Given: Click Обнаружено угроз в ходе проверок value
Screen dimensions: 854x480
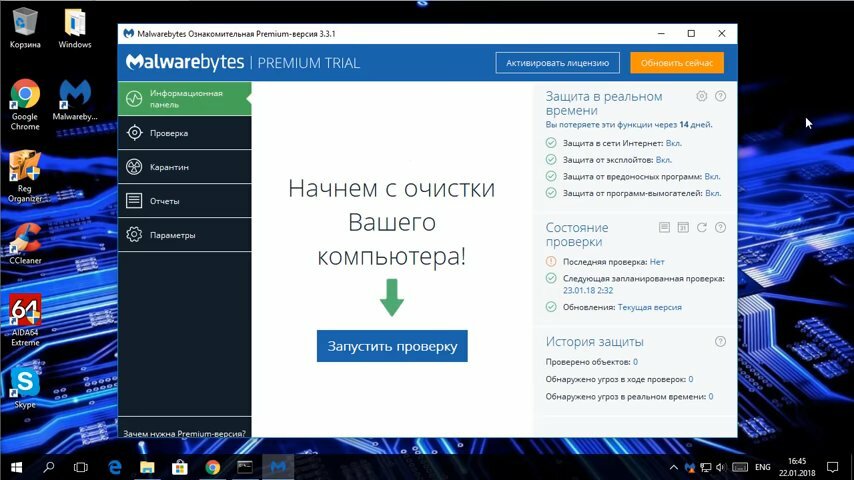Looking at the screenshot, I should [x=691, y=379].
